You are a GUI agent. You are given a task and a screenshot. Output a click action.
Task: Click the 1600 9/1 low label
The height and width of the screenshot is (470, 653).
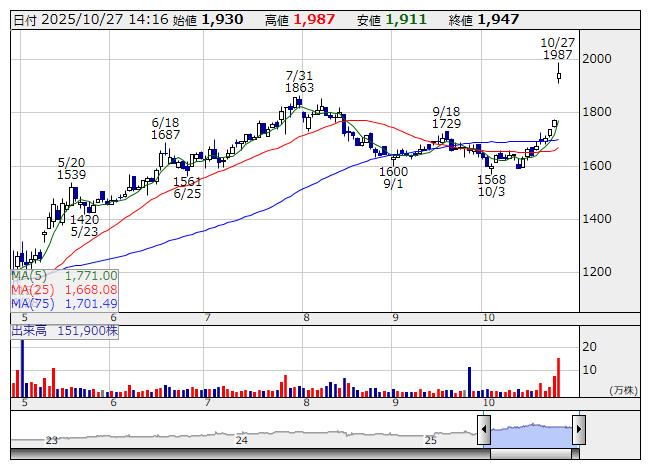point(393,177)
